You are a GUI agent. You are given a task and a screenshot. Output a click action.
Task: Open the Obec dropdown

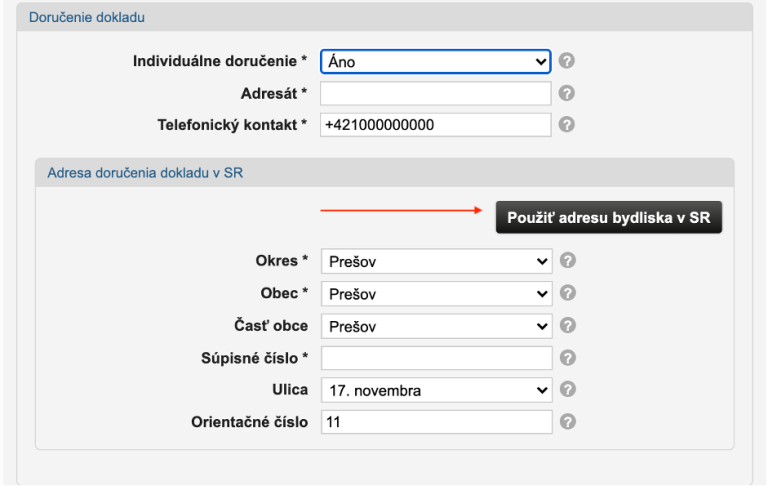pyautogui.click(x=436, y=293)
